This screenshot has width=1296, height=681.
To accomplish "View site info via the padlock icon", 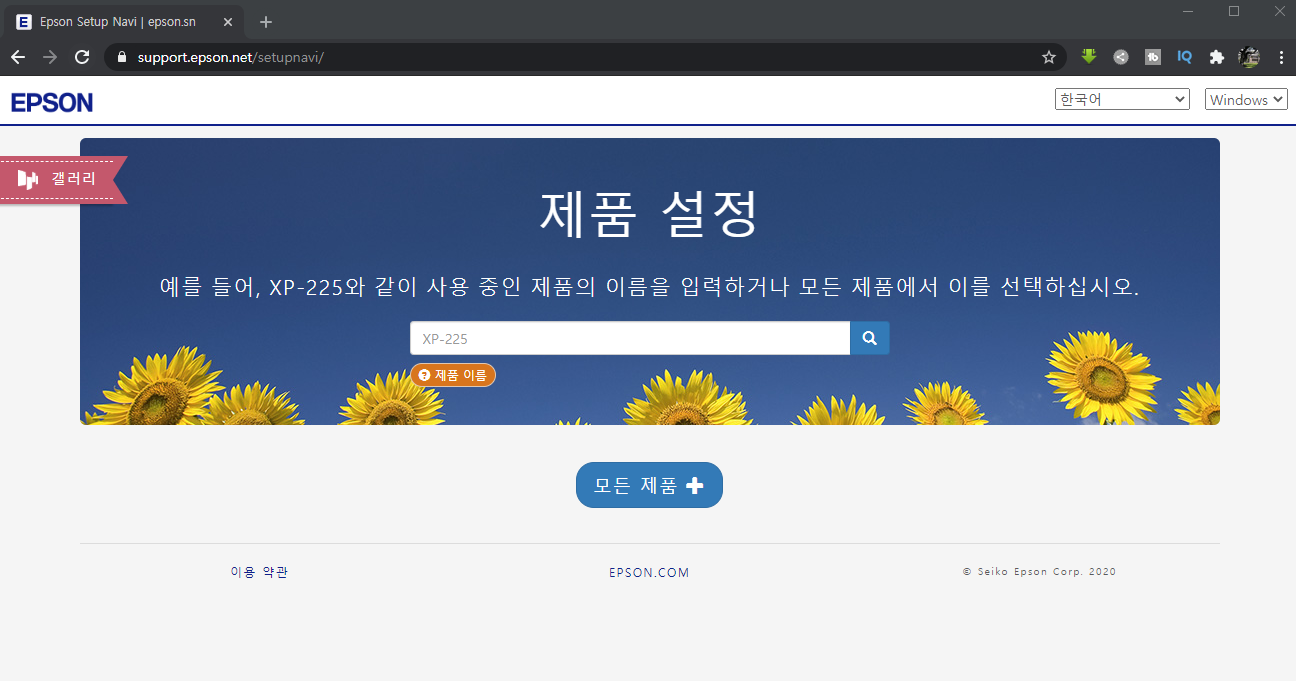I will click(x=123, y=57).
